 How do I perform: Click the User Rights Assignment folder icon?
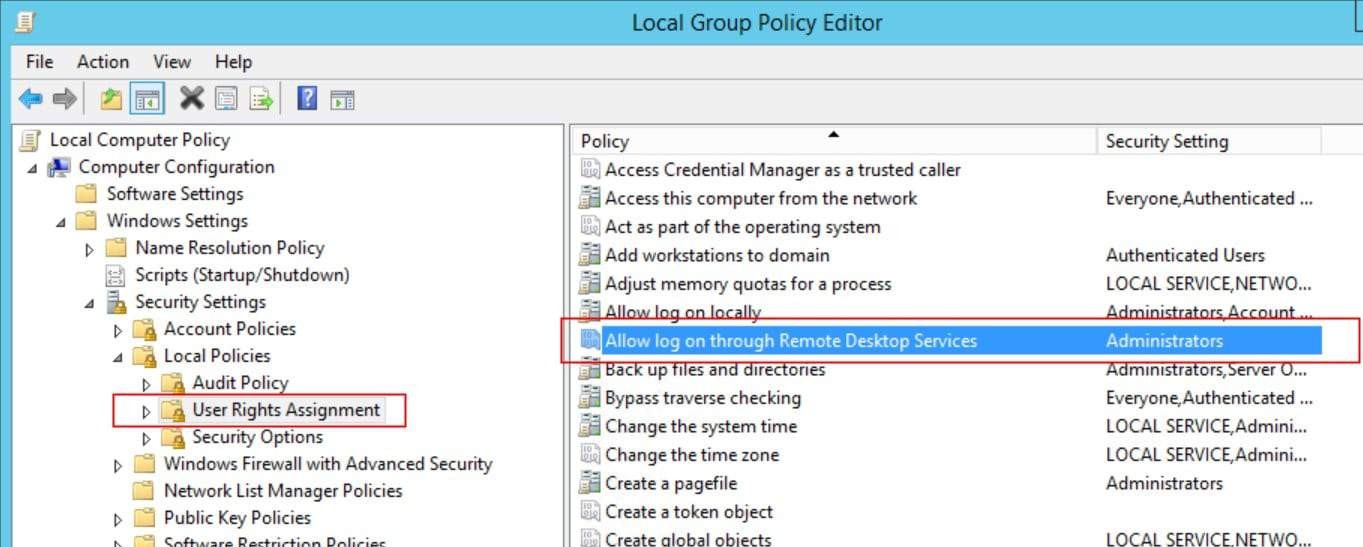(174, 410)
